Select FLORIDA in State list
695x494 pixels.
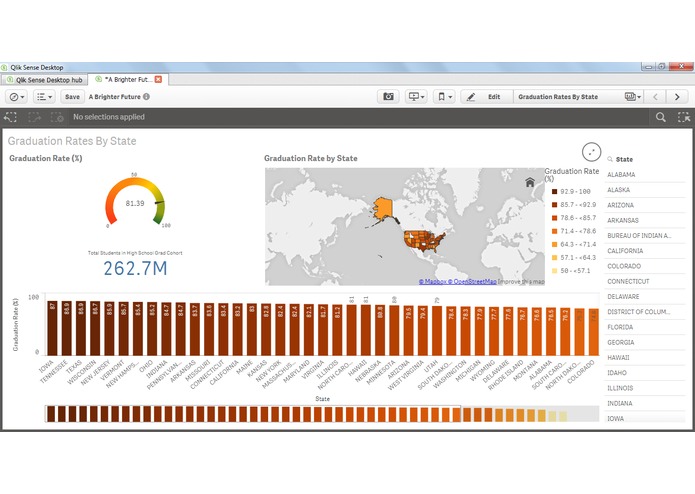(x=645, y=327)
